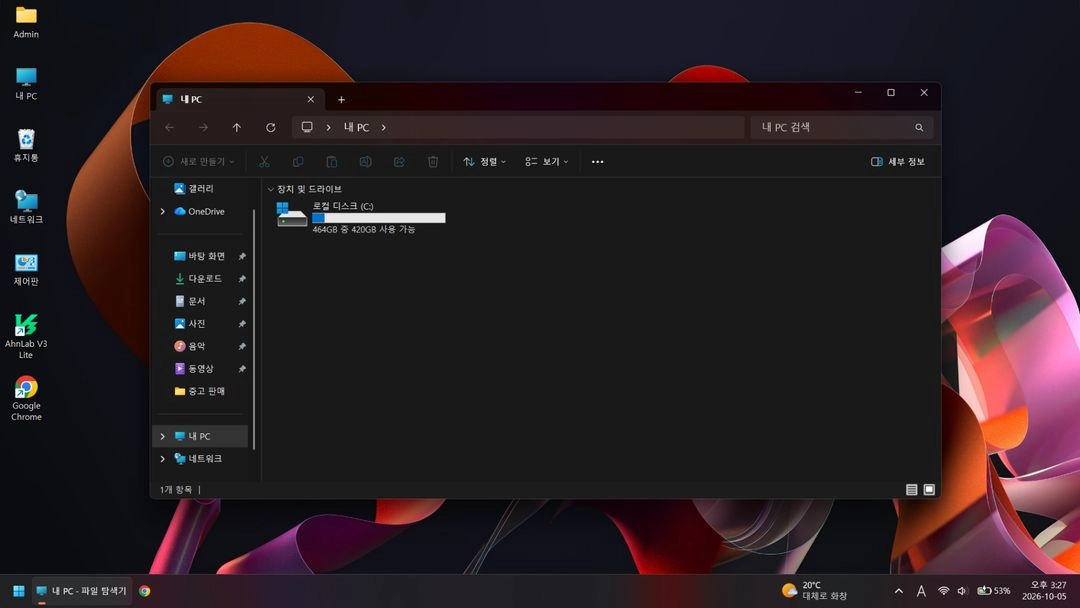Open 바탕 화면 in sidebar
Image resolution: width=1080 pixels, height=608 pixels.
click(200, 256)
